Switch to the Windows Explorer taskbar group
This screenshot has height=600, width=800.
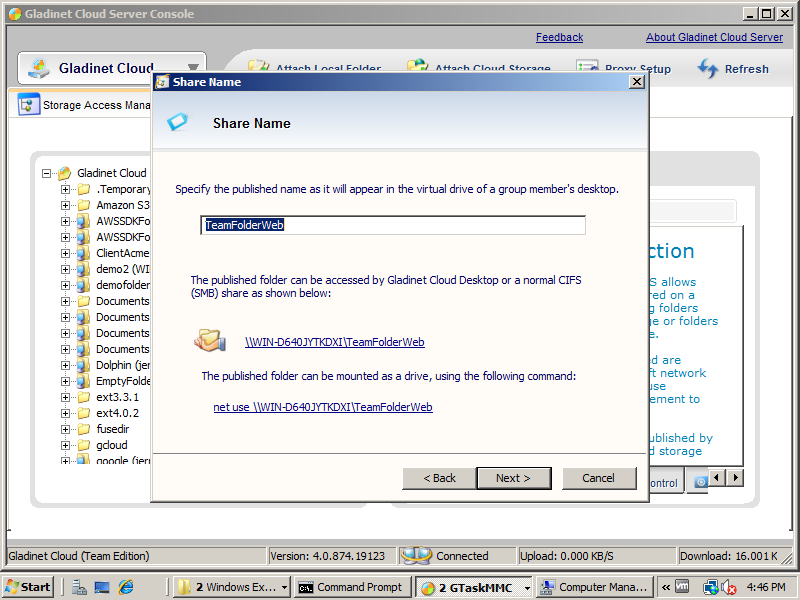click(232, 587)
